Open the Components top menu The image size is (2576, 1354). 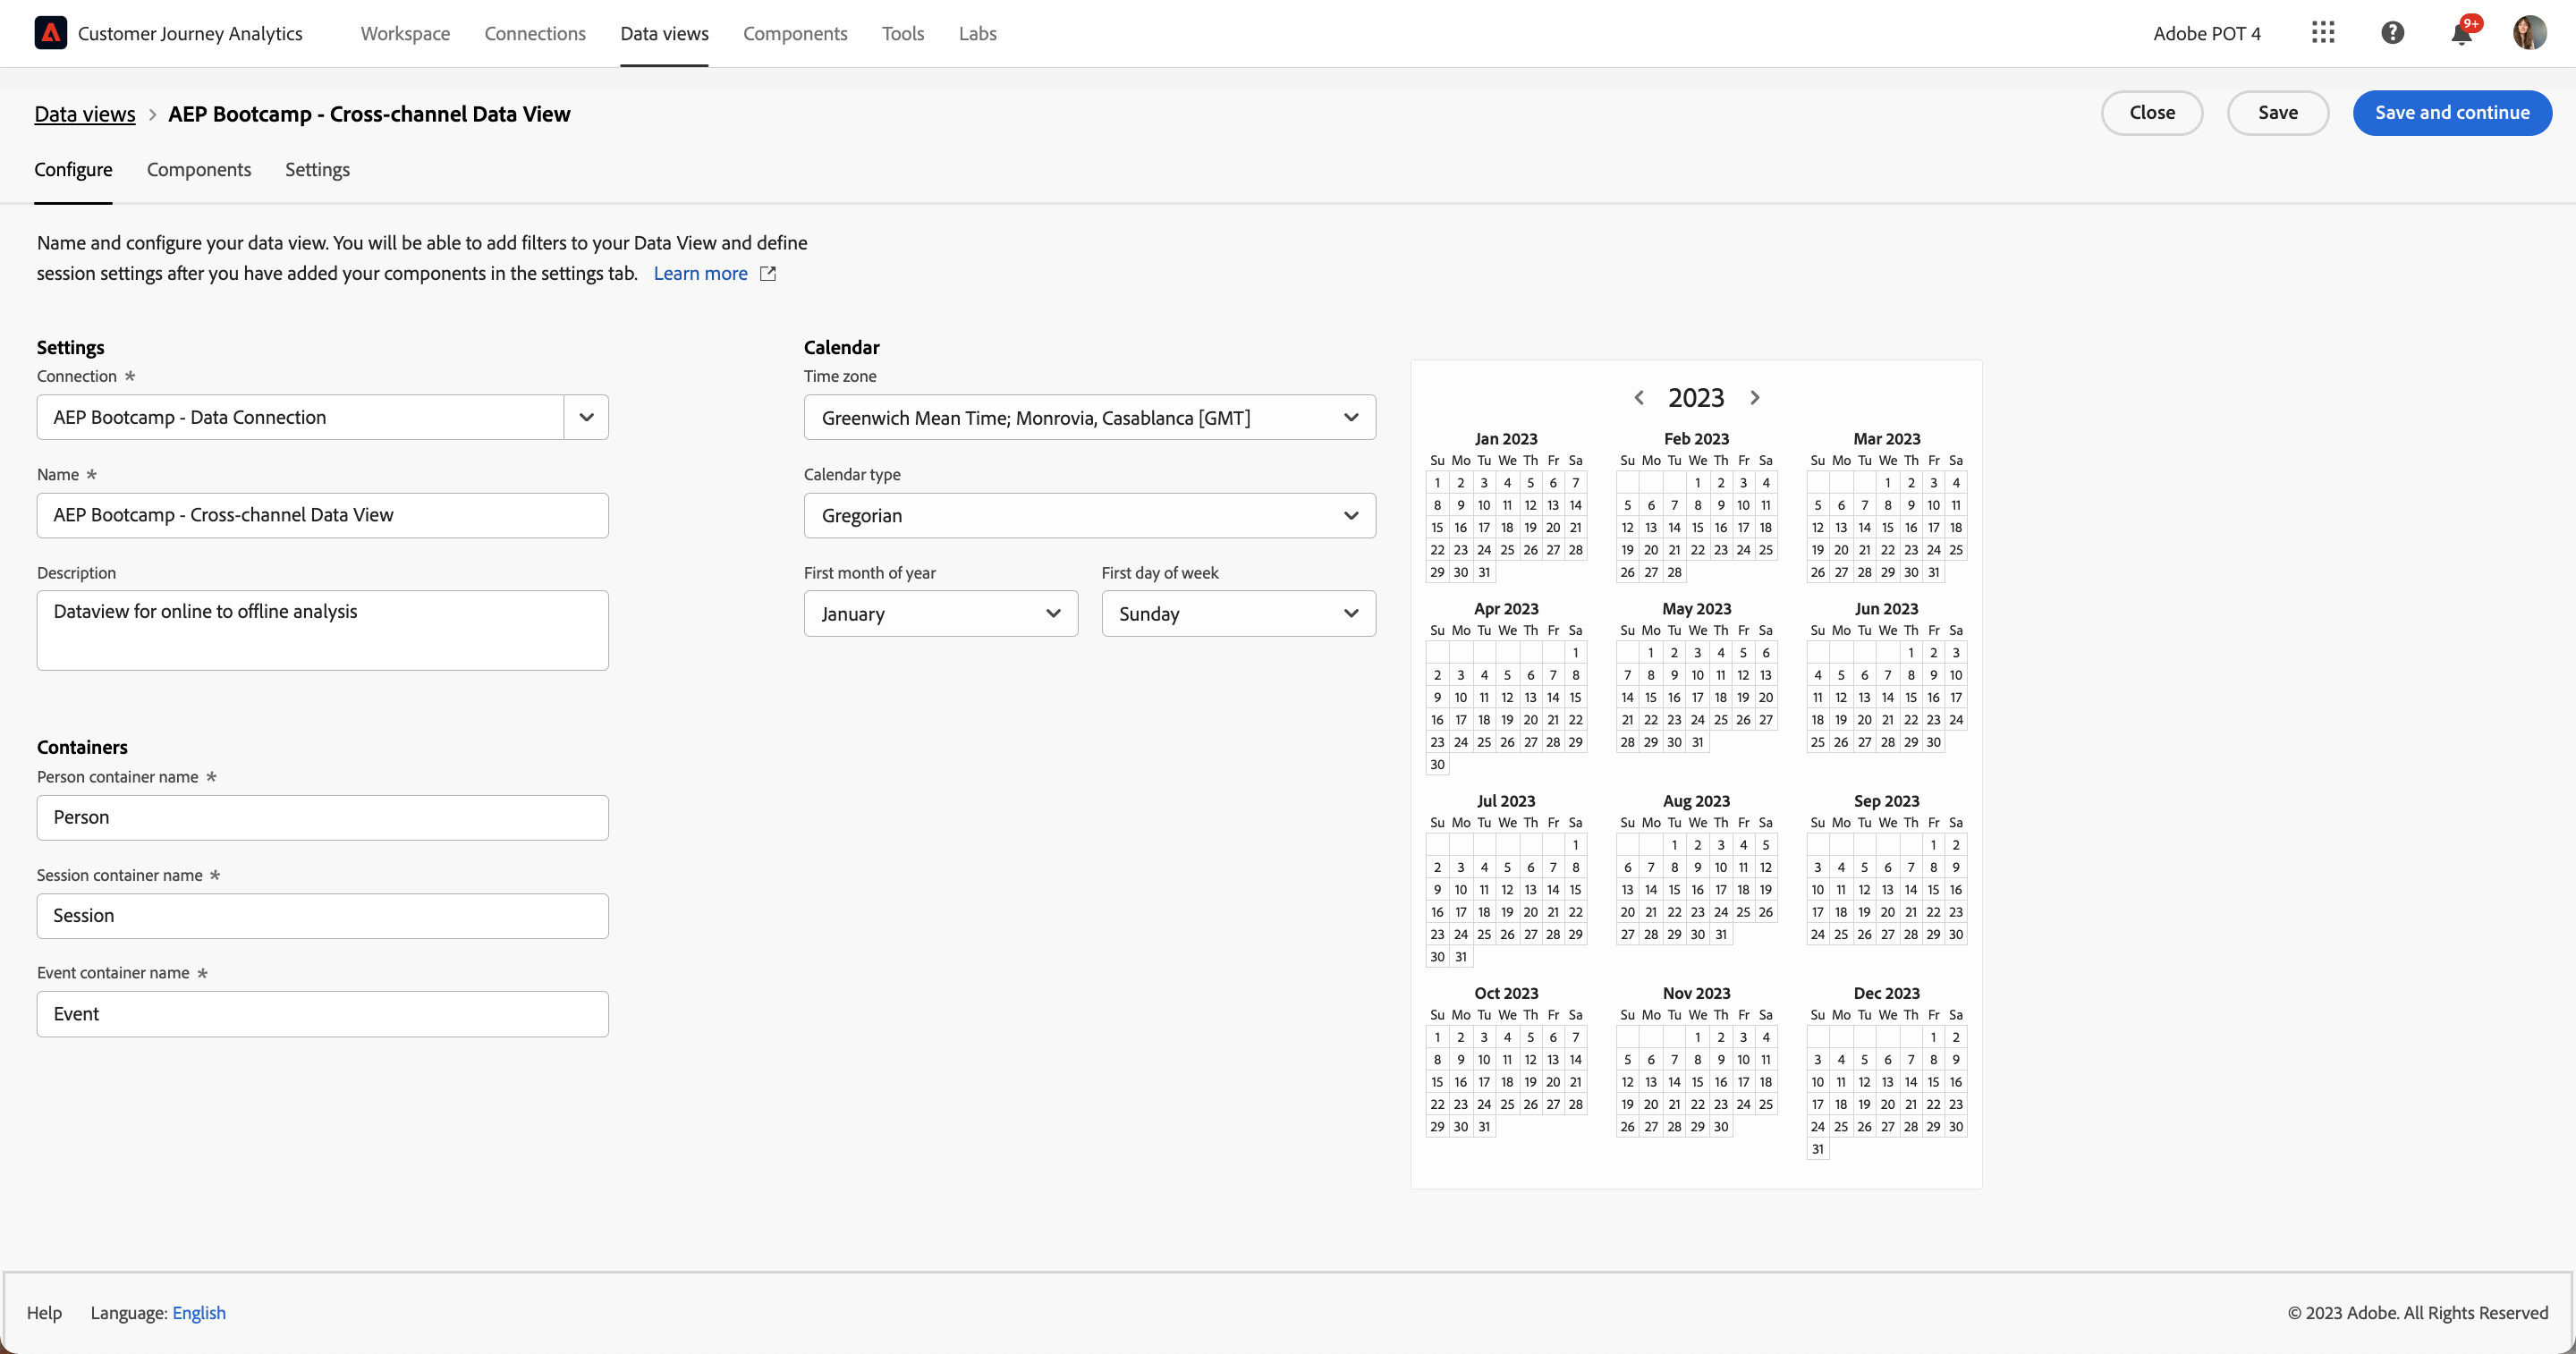point(795,33)
